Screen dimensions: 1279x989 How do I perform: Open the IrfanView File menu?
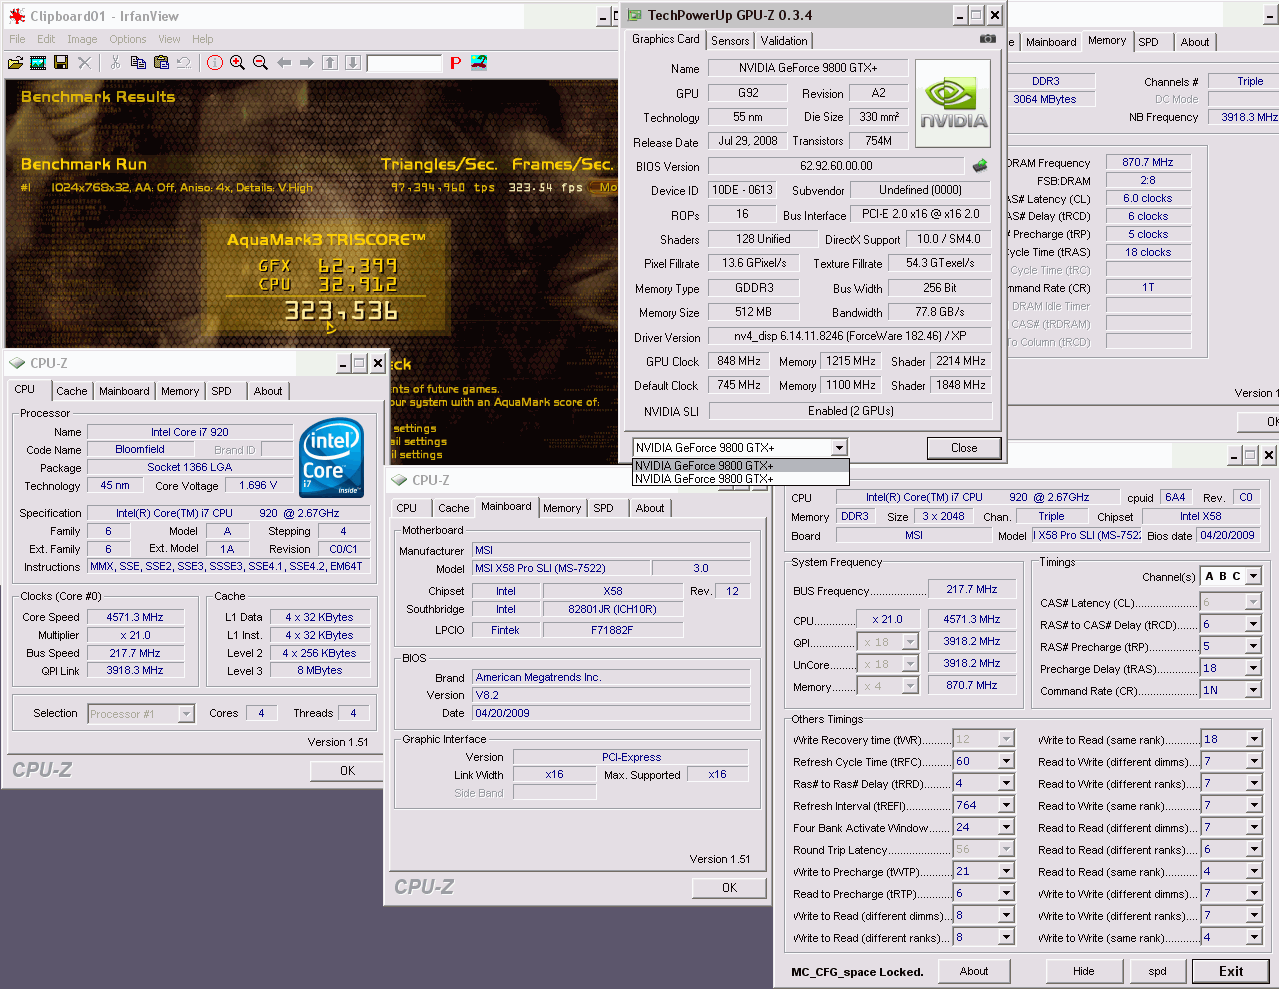coord(17,39)
